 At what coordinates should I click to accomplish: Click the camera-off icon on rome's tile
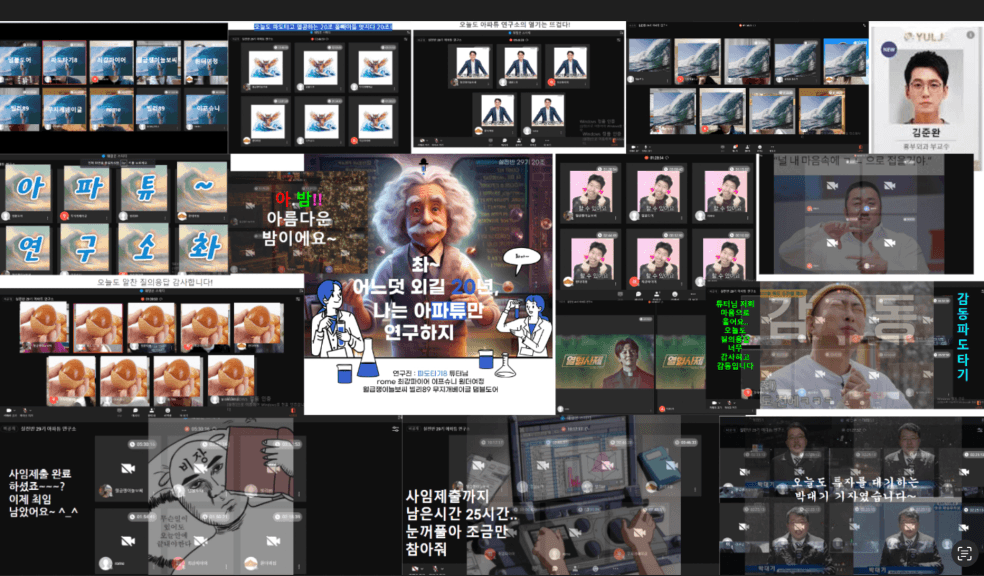(x=128, y=541)
